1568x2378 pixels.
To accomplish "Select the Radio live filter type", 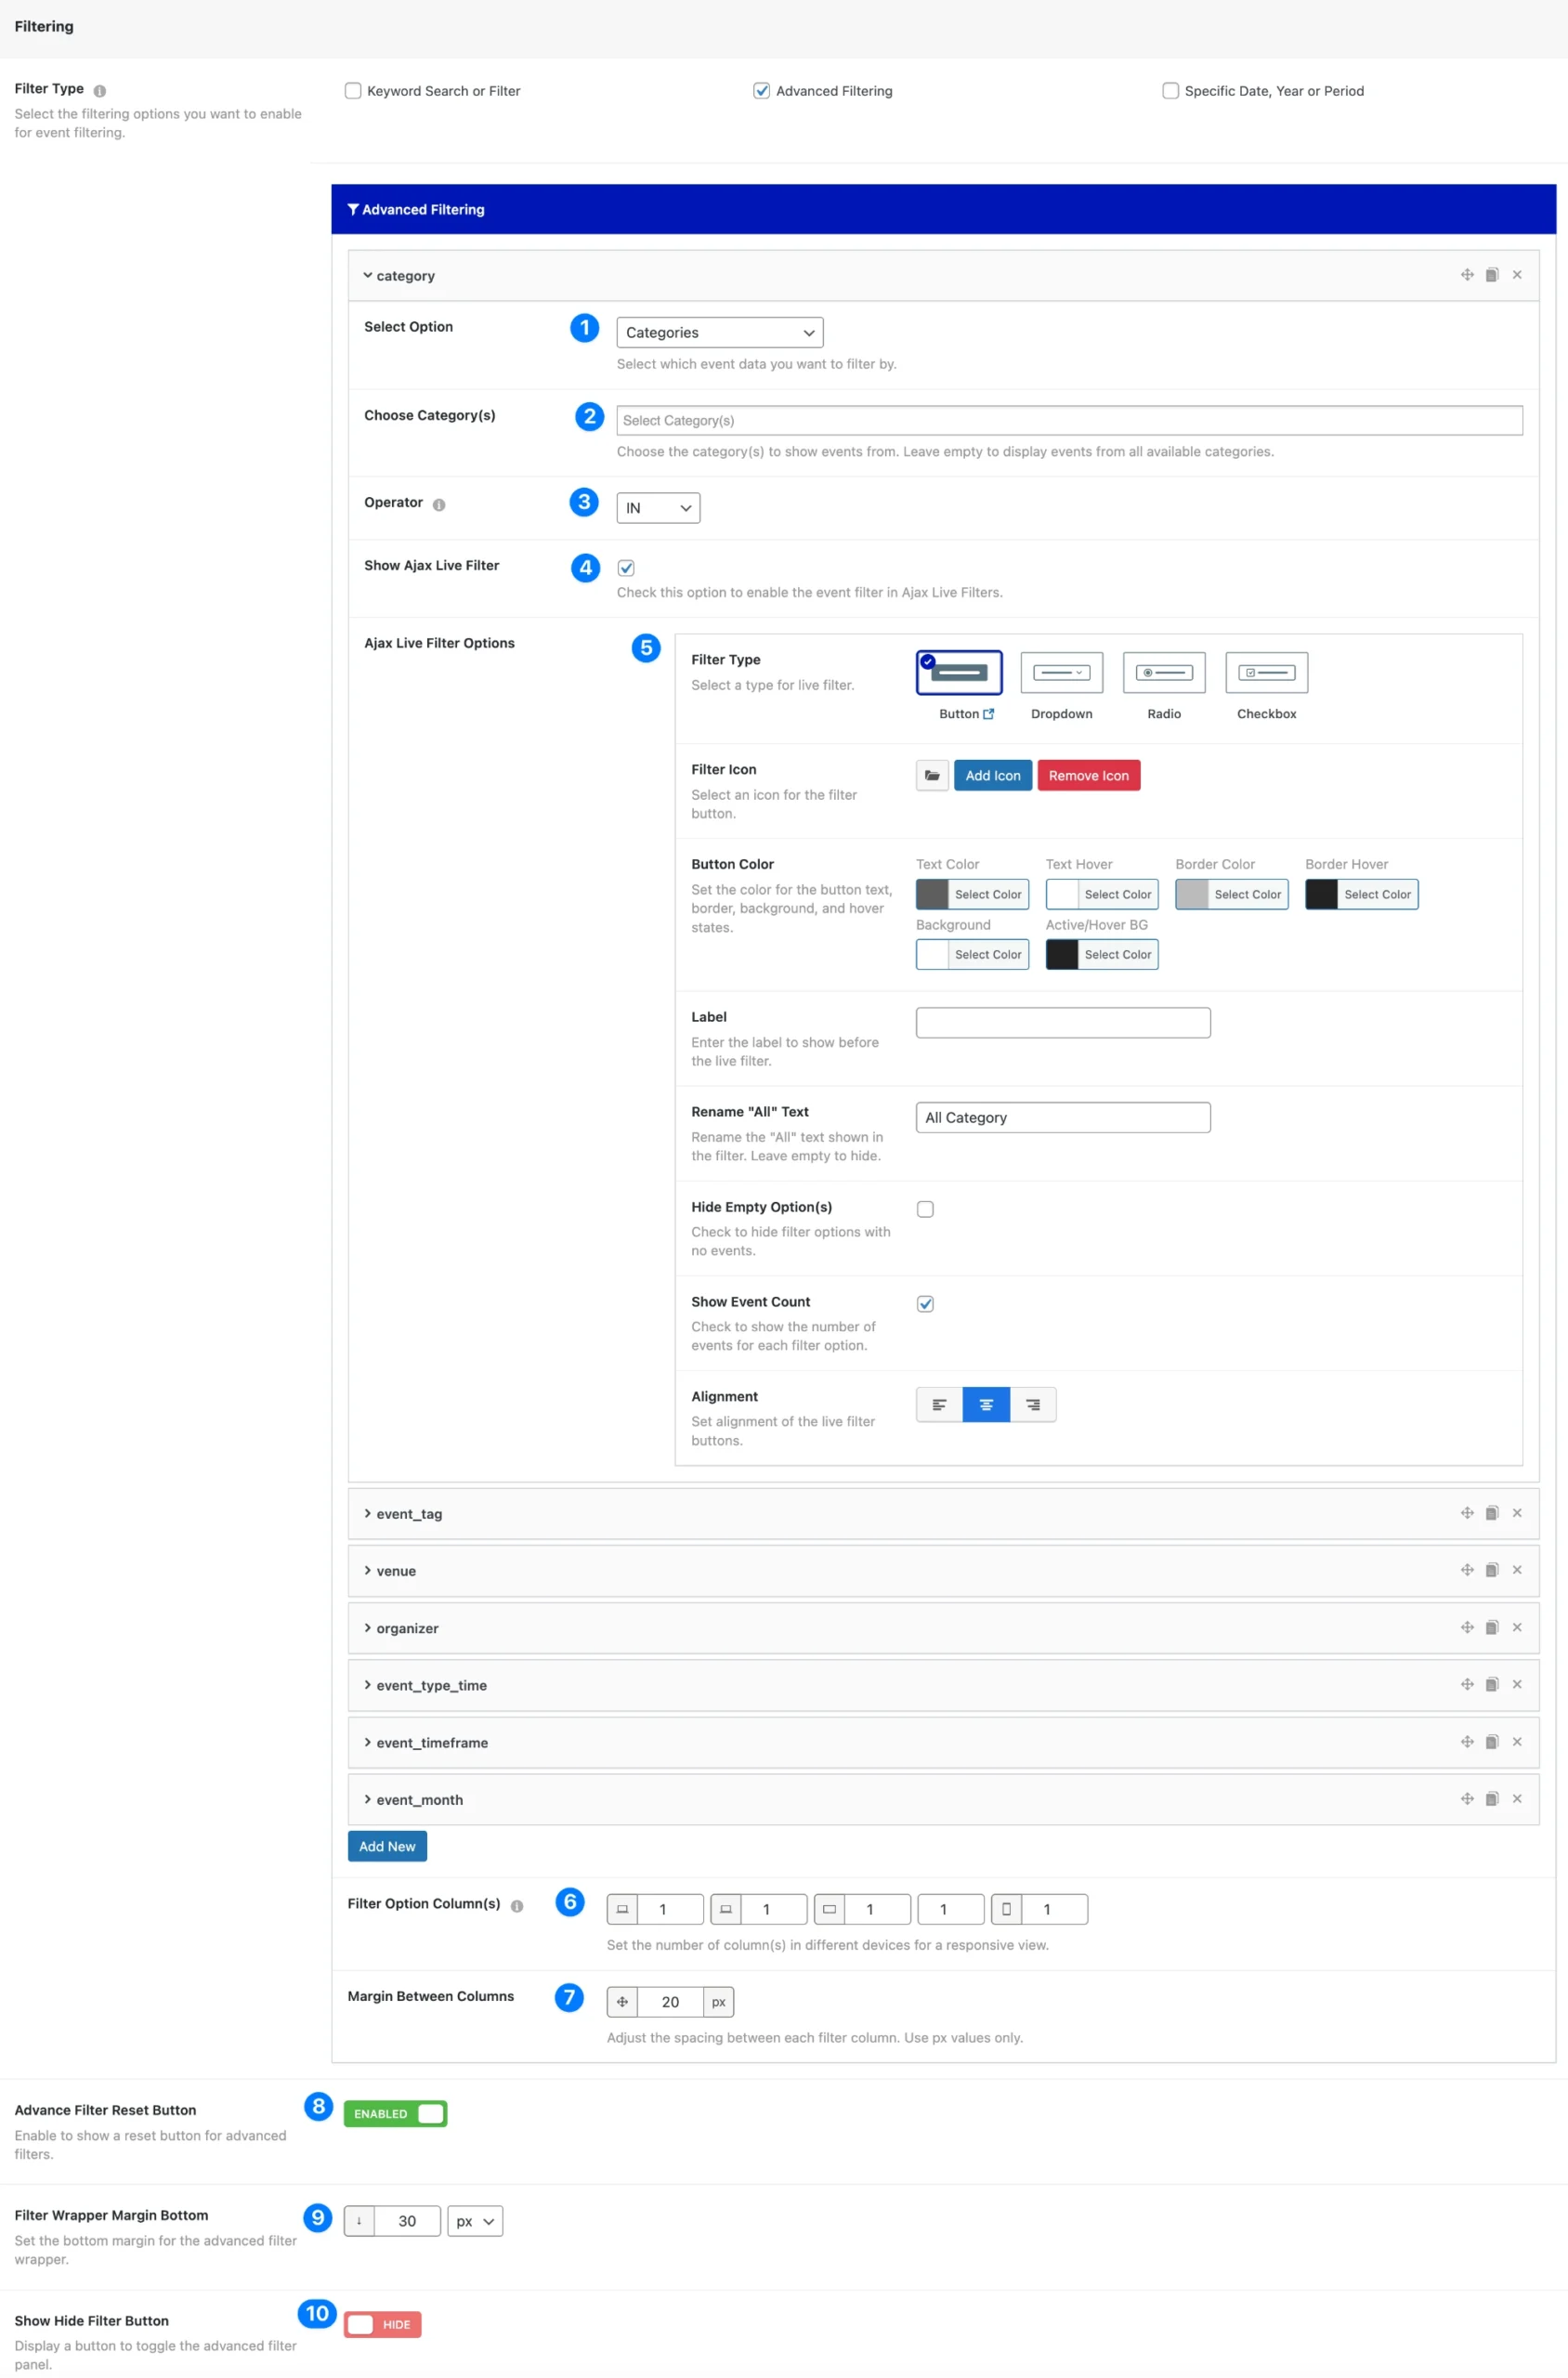I will pos(1163,672).
